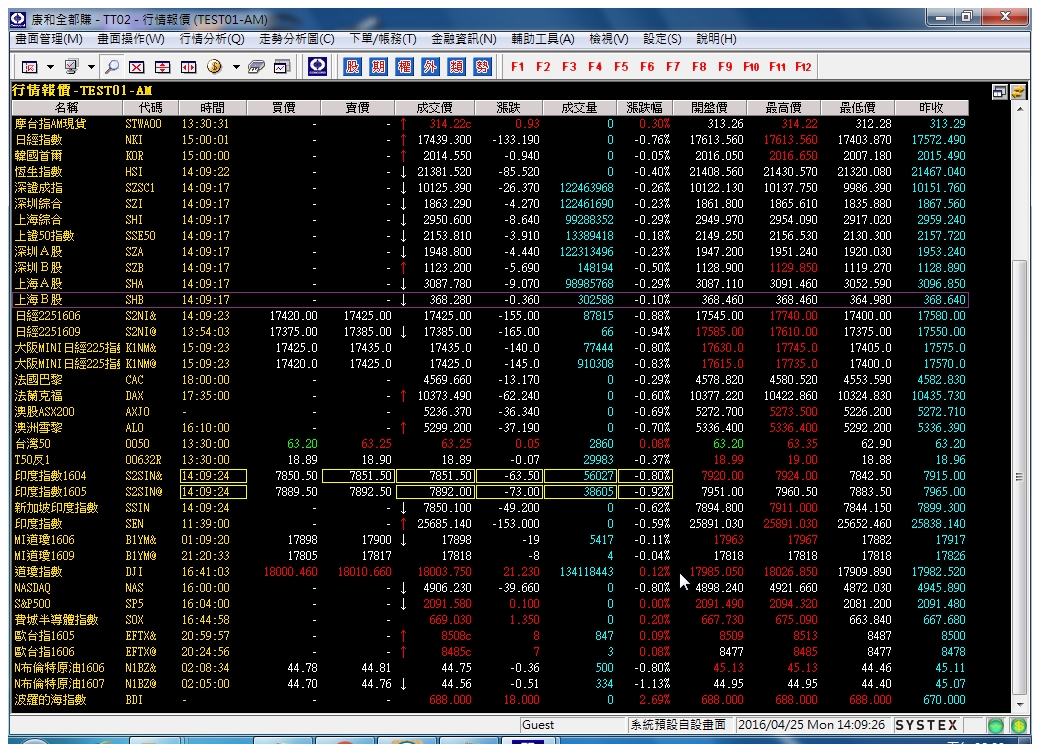This screenshot has width=1040, height=744.
Task: Click the Concord logo toolbar icon
Action: (x=318, y=66)
